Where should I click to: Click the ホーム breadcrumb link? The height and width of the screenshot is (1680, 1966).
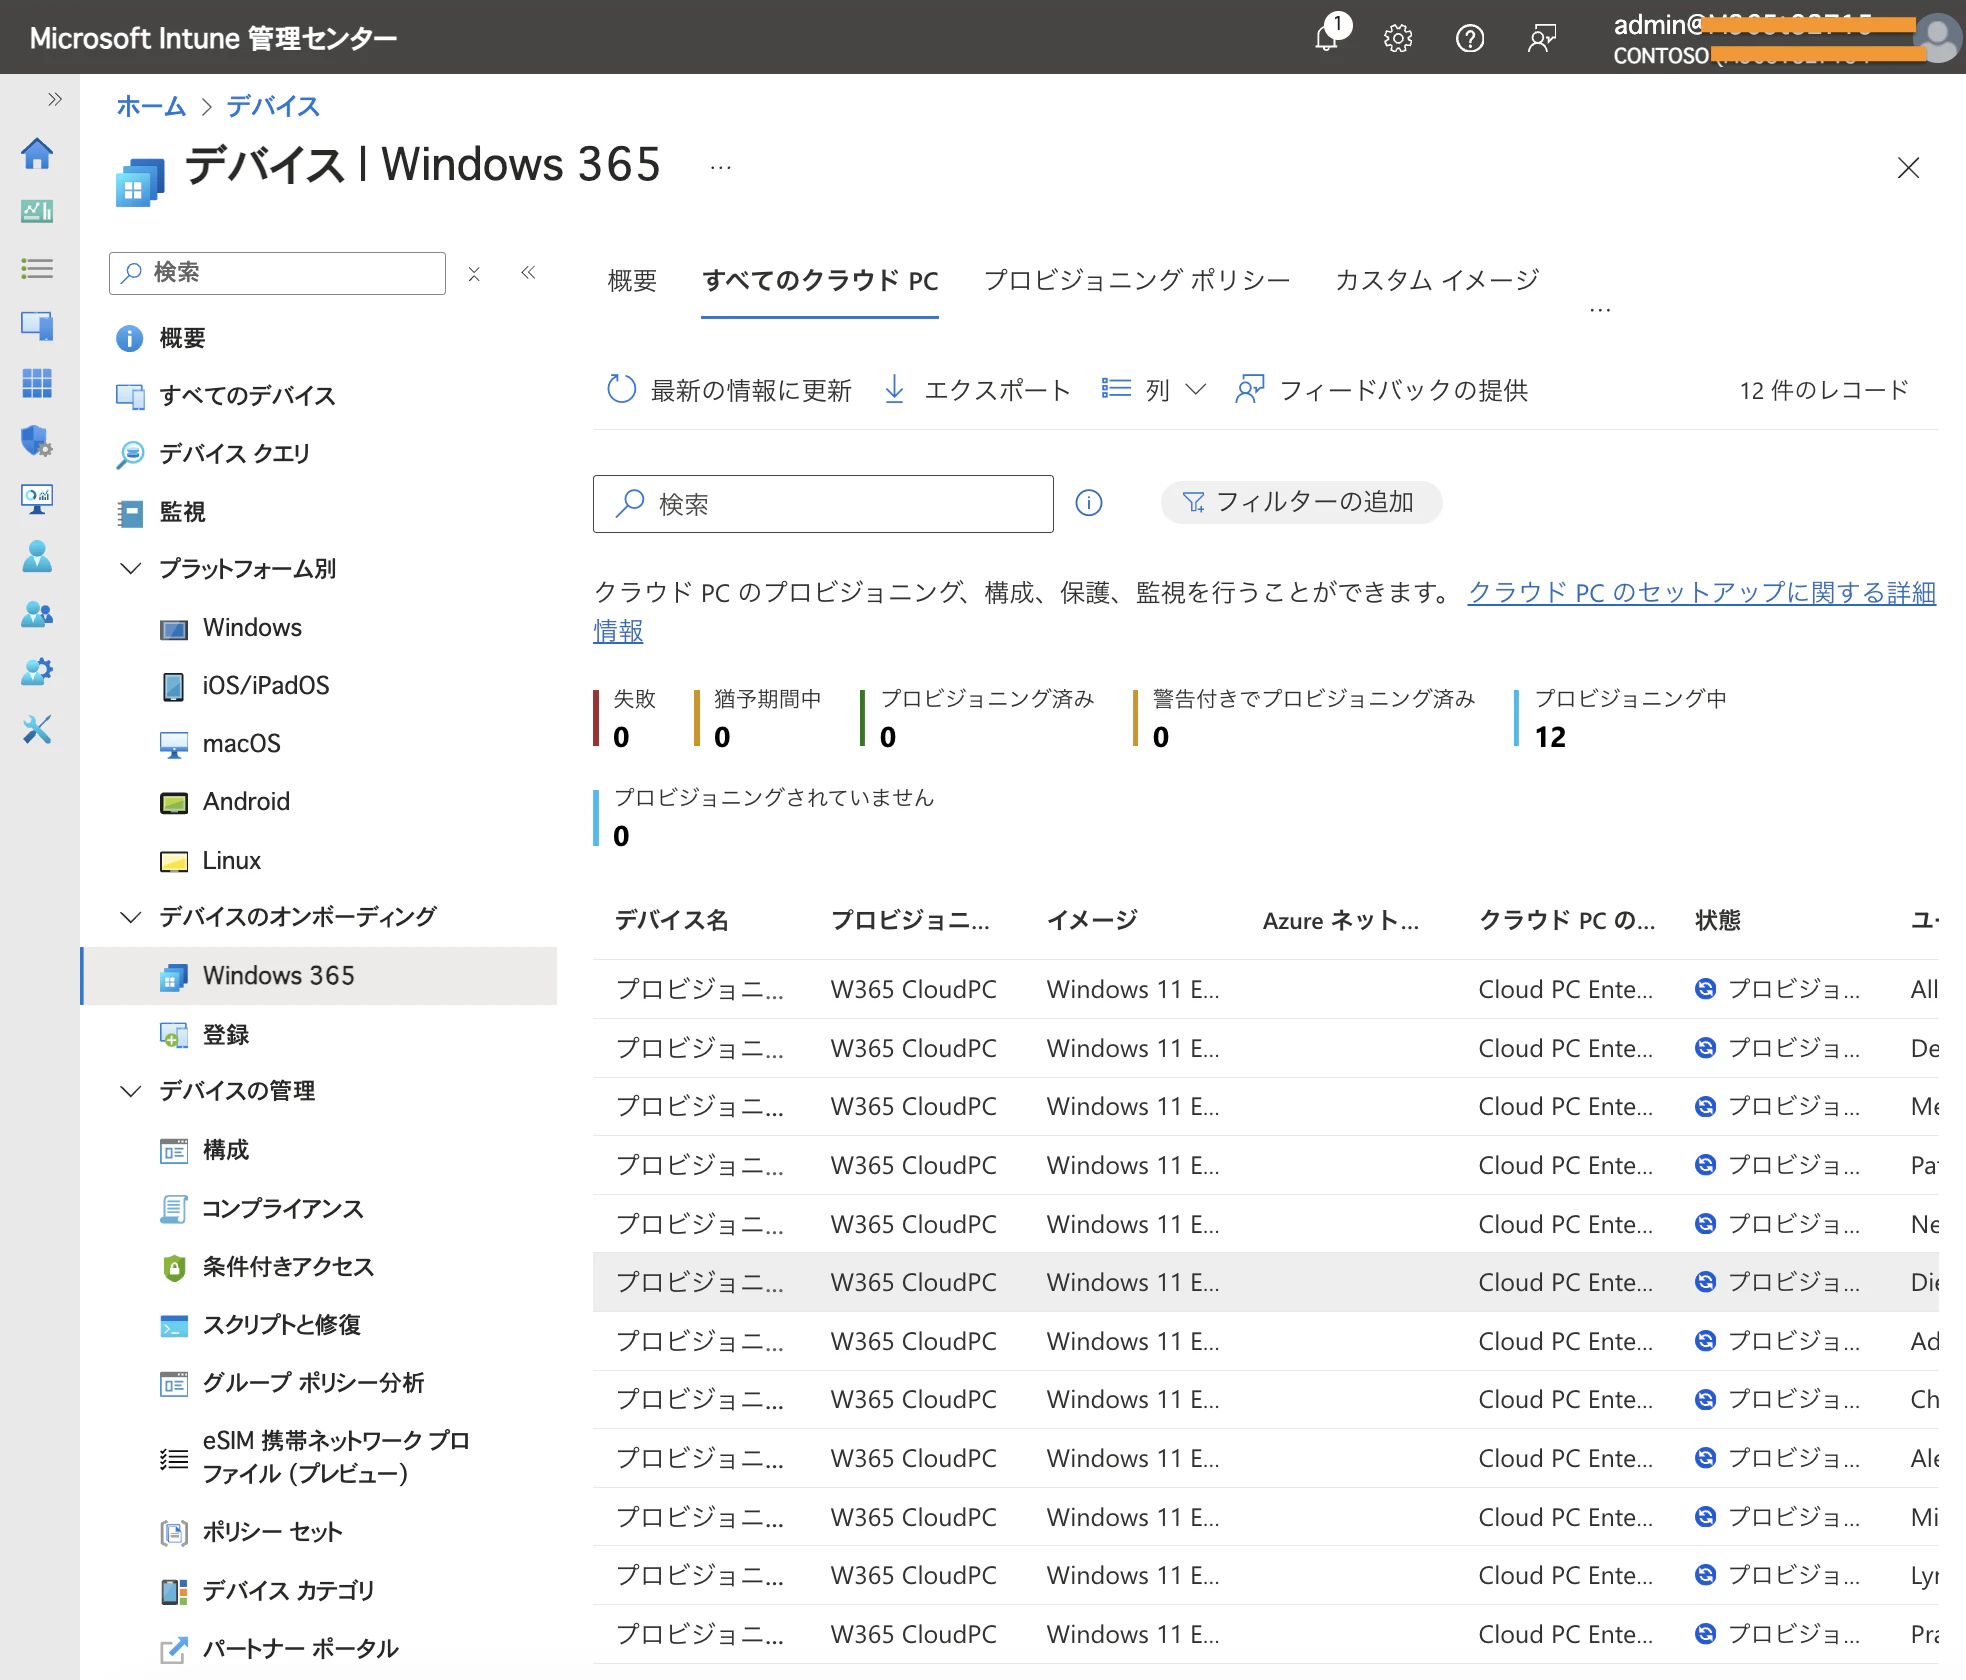pyautogui.click(x=151, y=106)
